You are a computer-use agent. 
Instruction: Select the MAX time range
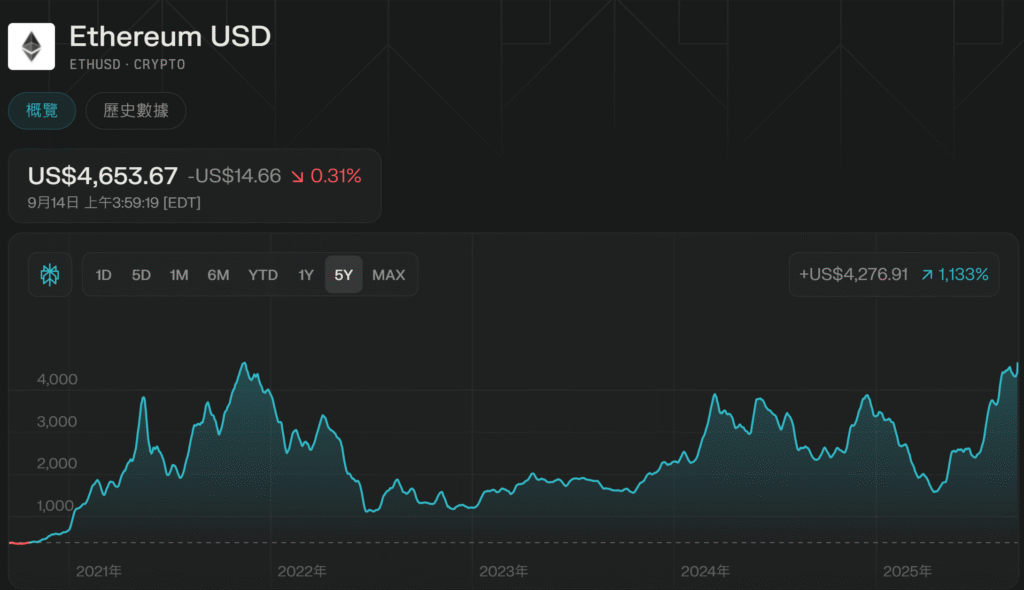(x=389, y=275)
